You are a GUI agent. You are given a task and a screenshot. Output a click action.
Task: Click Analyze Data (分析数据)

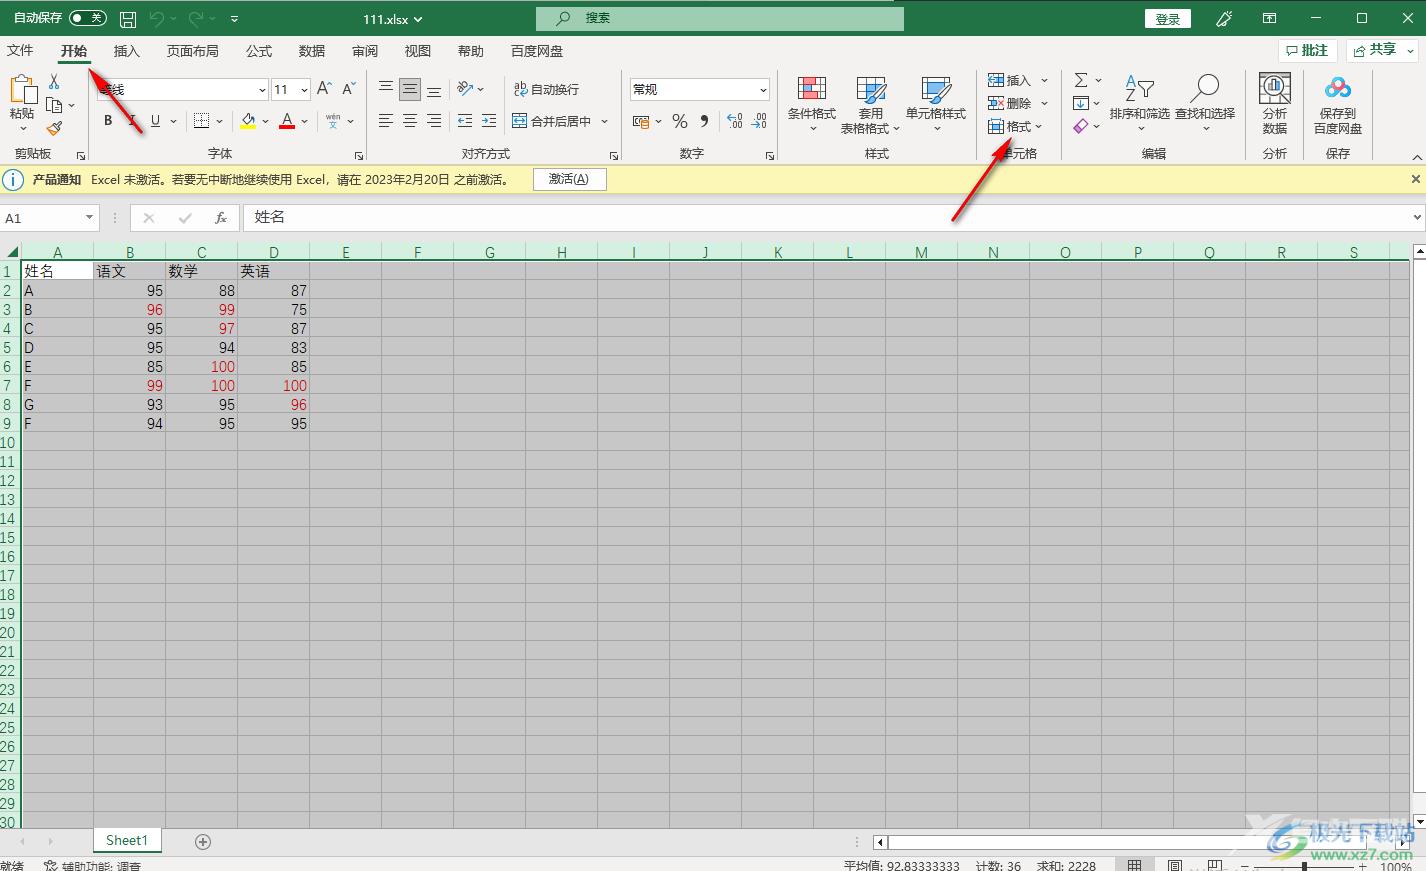(1274, 103)
